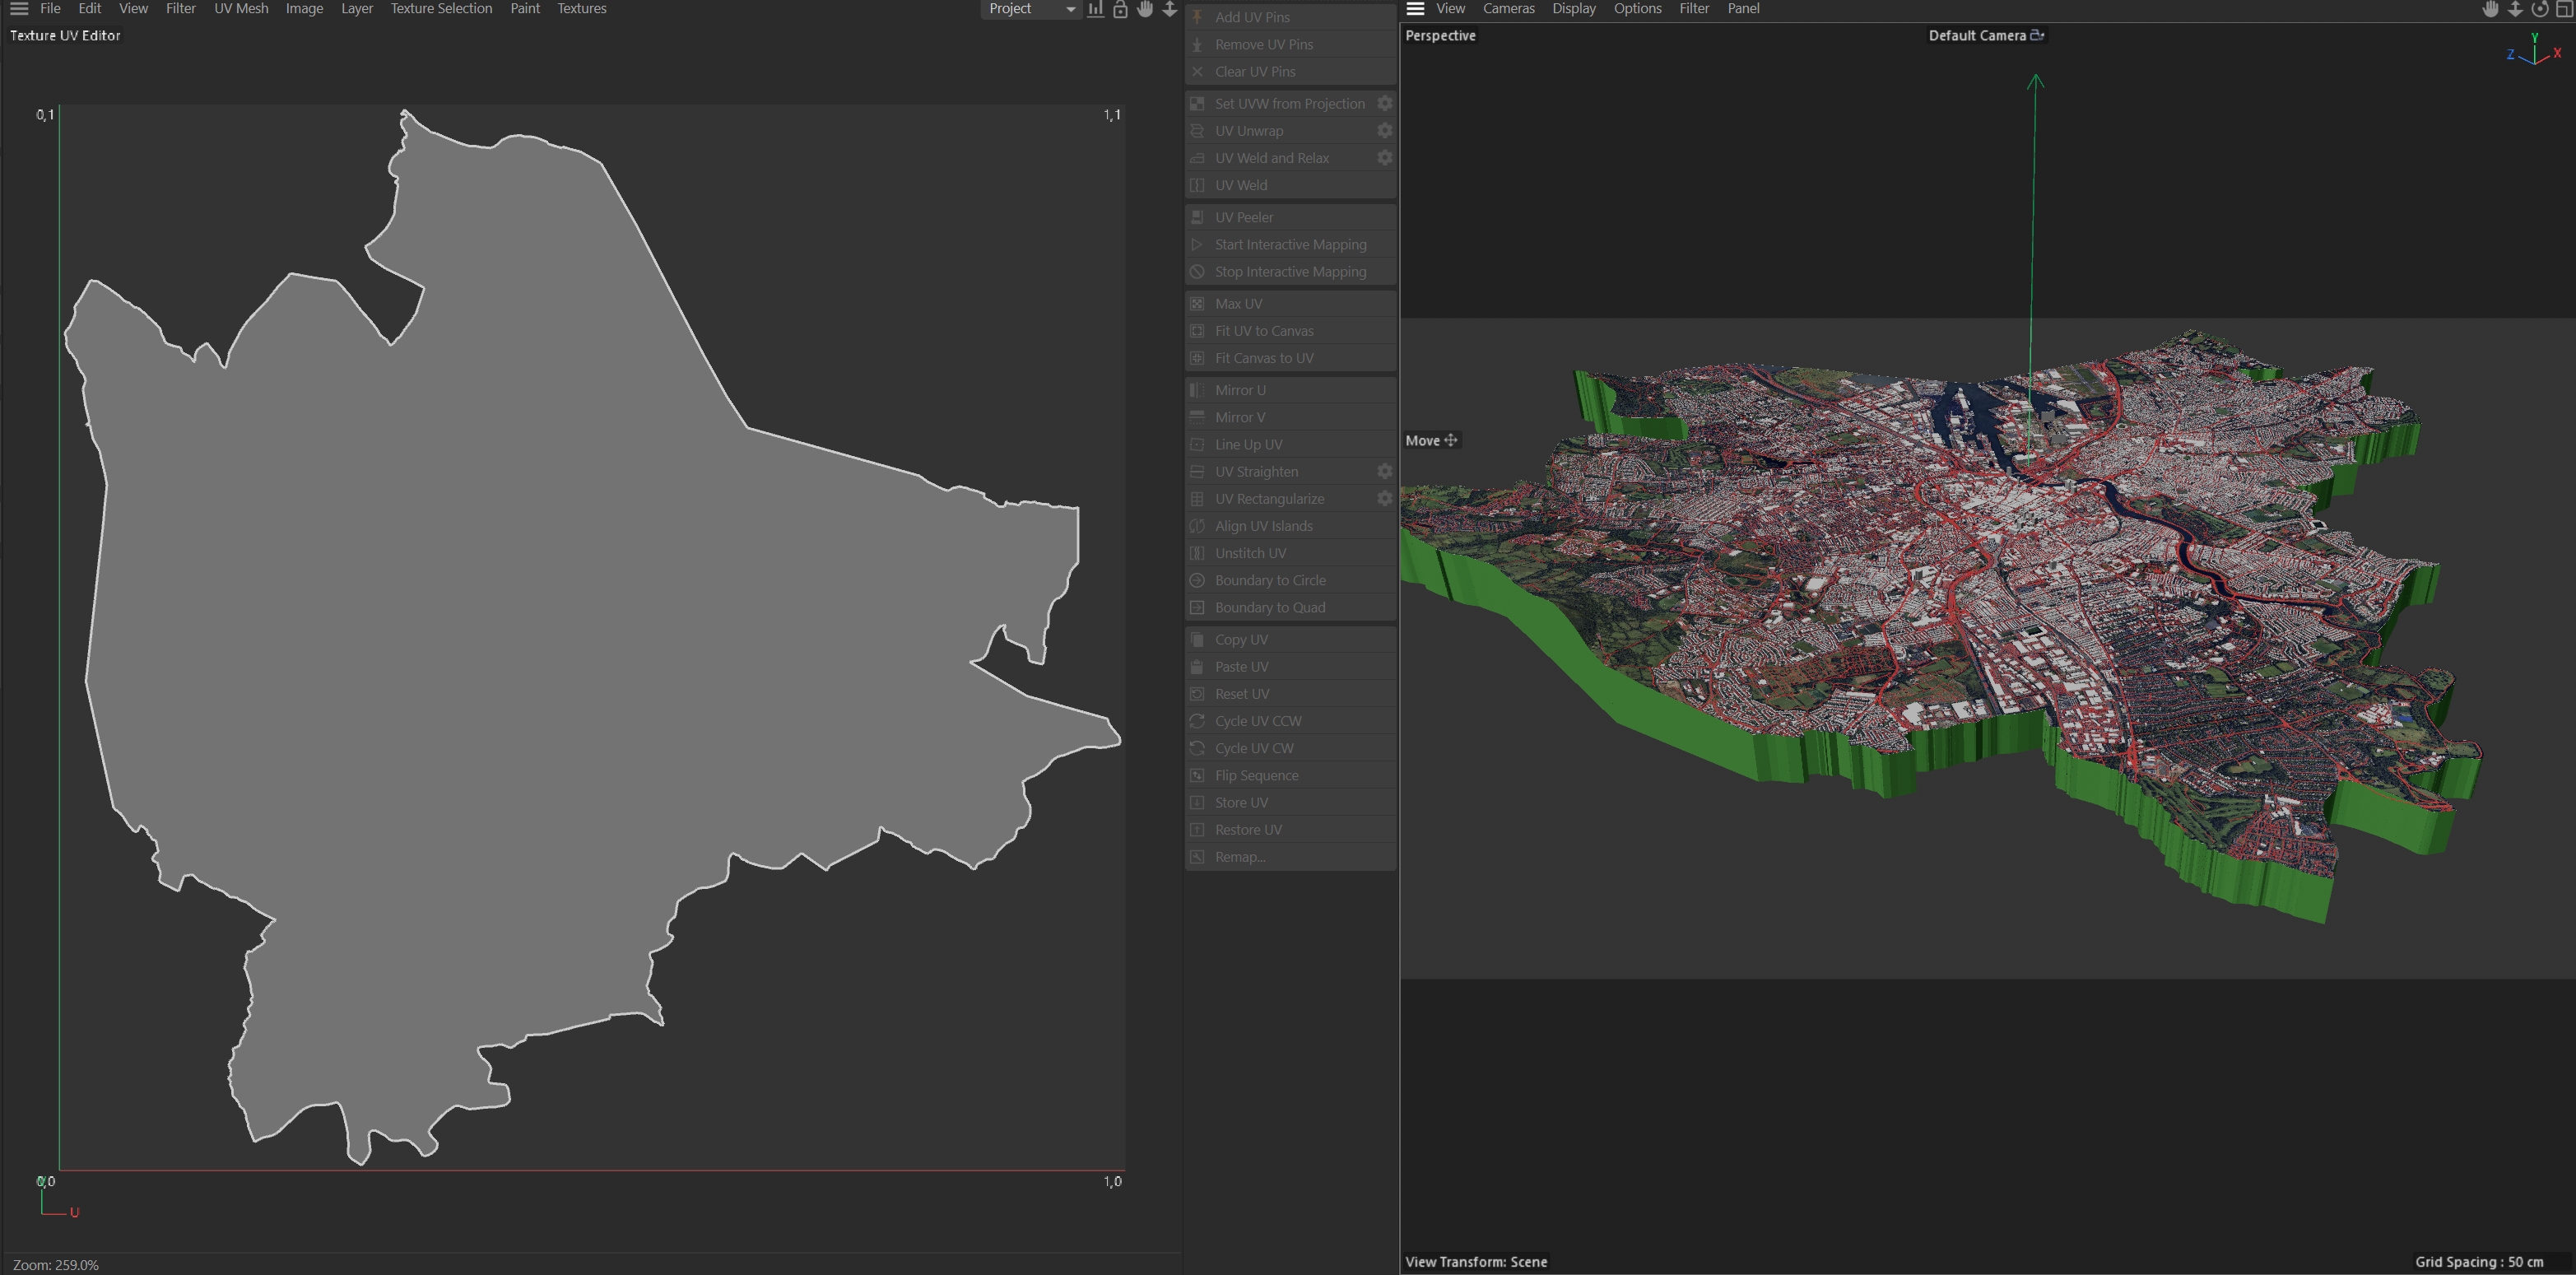
Task: Click the UV editor histogram levels icon
Action: click(1096, 9)
